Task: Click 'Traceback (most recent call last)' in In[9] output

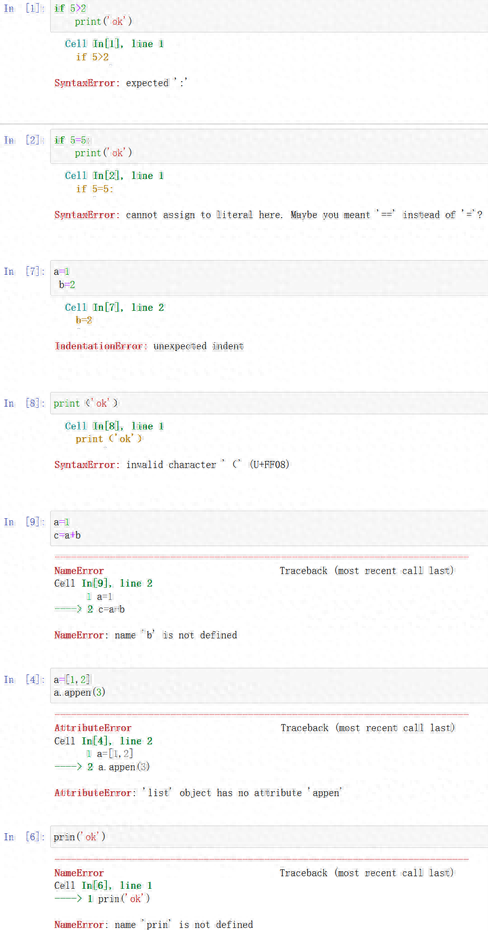Action: pos(367,571)
